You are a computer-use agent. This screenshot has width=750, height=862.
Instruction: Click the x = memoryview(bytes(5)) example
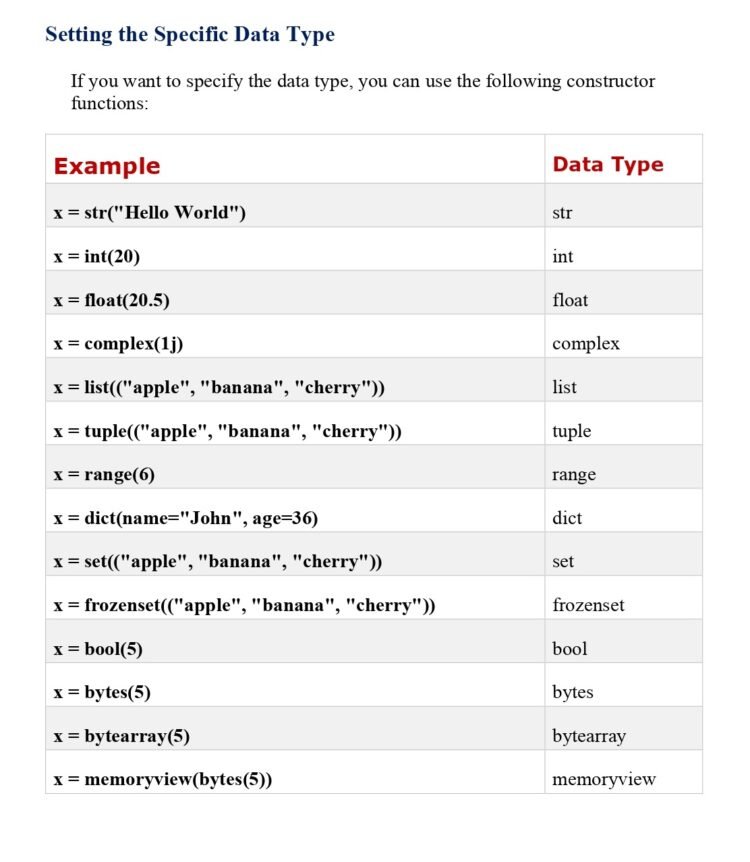163,780
